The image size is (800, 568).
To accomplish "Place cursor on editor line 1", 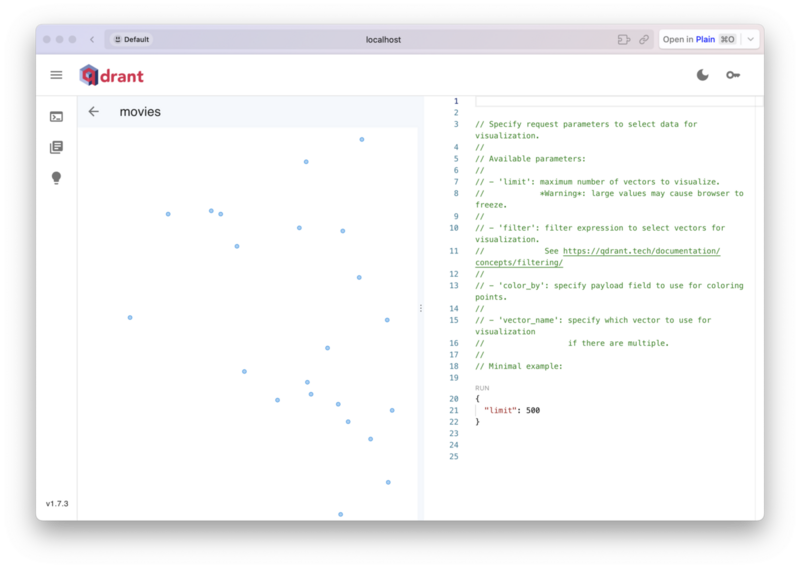I will pos(615,101).
